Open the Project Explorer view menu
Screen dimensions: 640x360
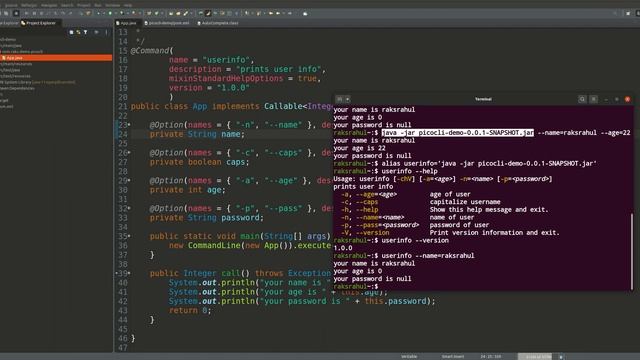point(107,32)
